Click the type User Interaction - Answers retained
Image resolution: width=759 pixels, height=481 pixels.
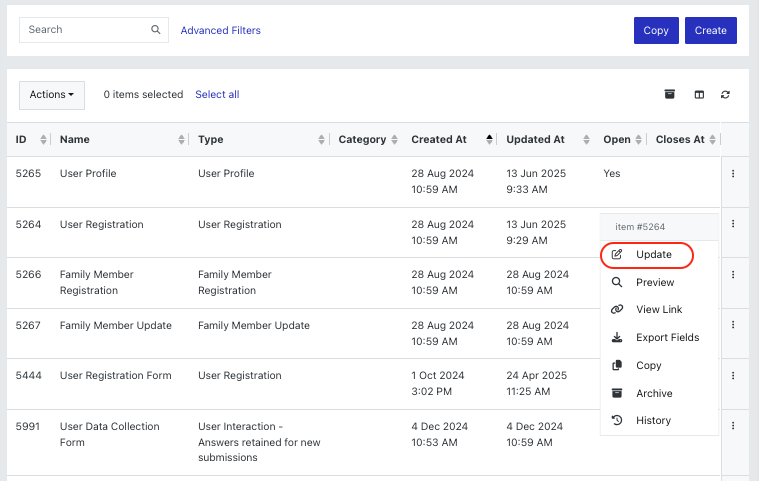point(259,442)
